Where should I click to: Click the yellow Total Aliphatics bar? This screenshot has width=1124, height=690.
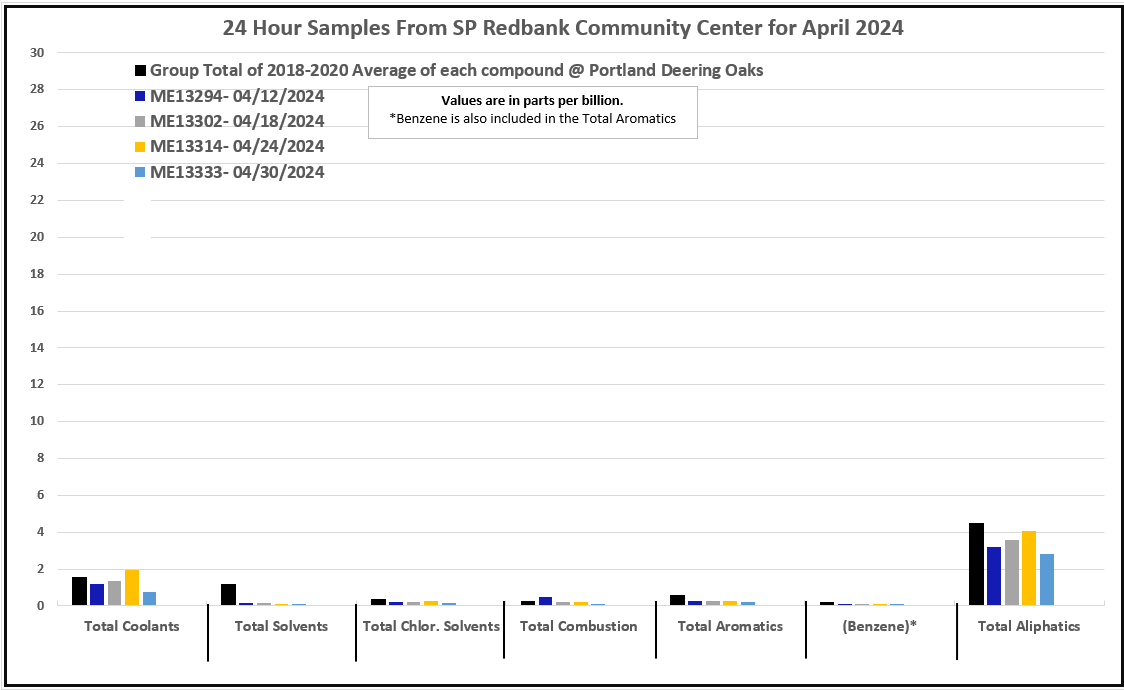coord(1029,568)
